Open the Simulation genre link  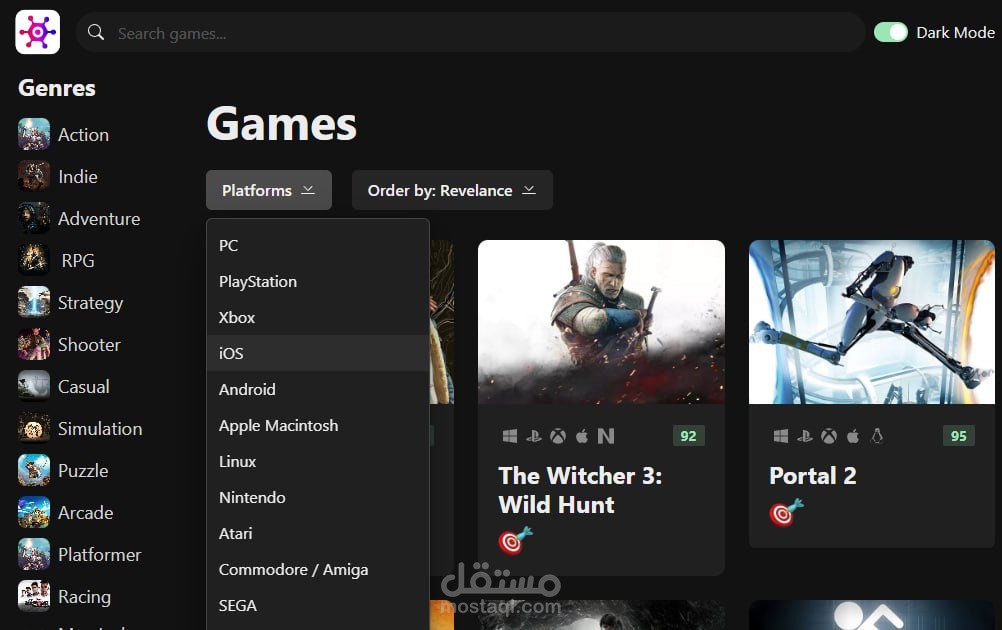click(x=100, y=429)
